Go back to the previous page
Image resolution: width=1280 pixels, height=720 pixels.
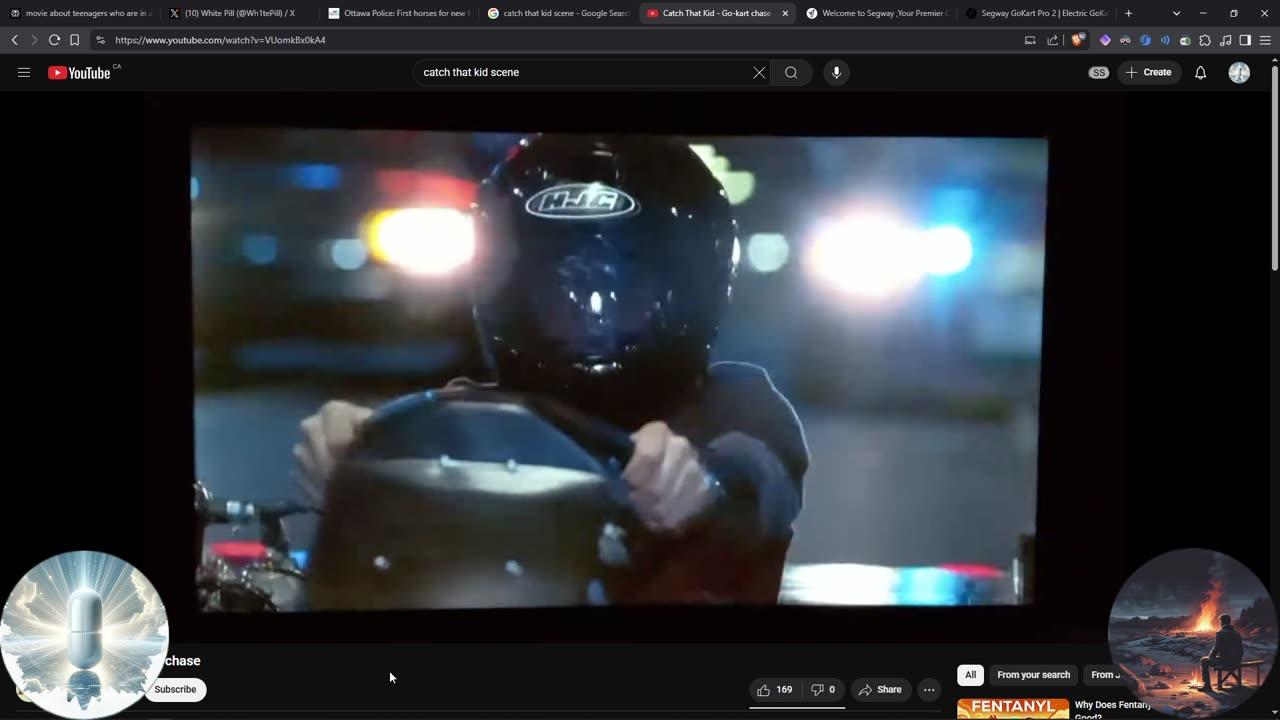pyautogui.click(x=14, y=40)
